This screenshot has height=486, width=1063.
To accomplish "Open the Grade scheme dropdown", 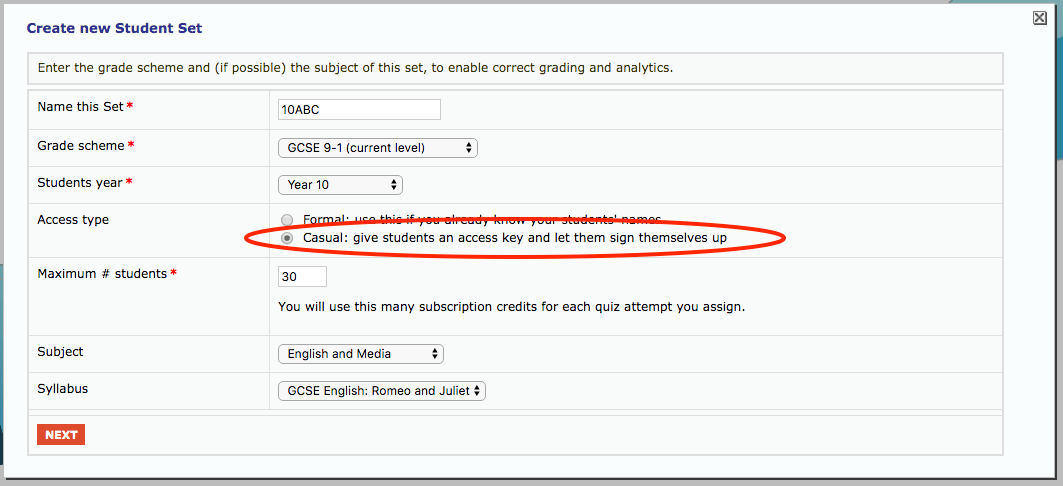I will (377, 148).
